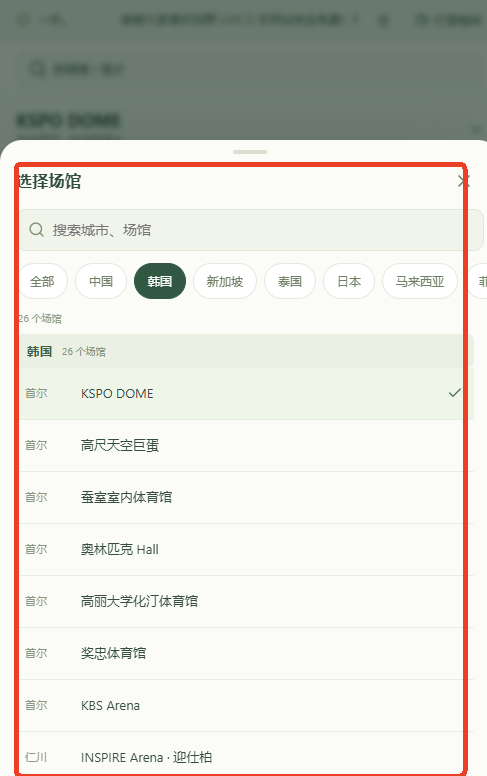Select the 马来西亚 filter chip
The image size is (487, 776).
click(x=420, y=282)
